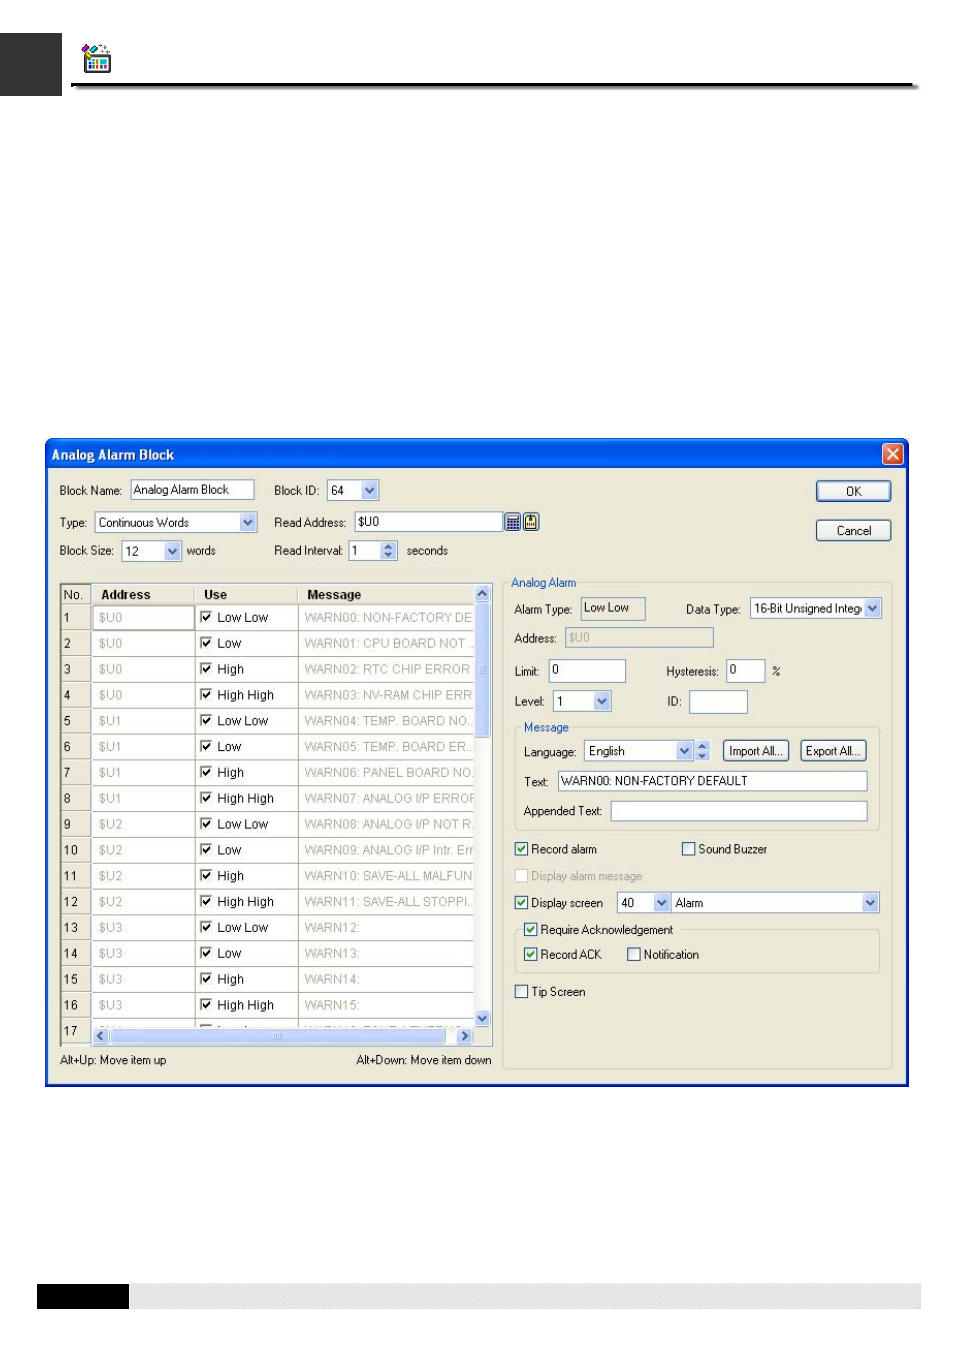Expand the Alarm screen name dropdown
Screen dimensions: 954x1350
870,903
